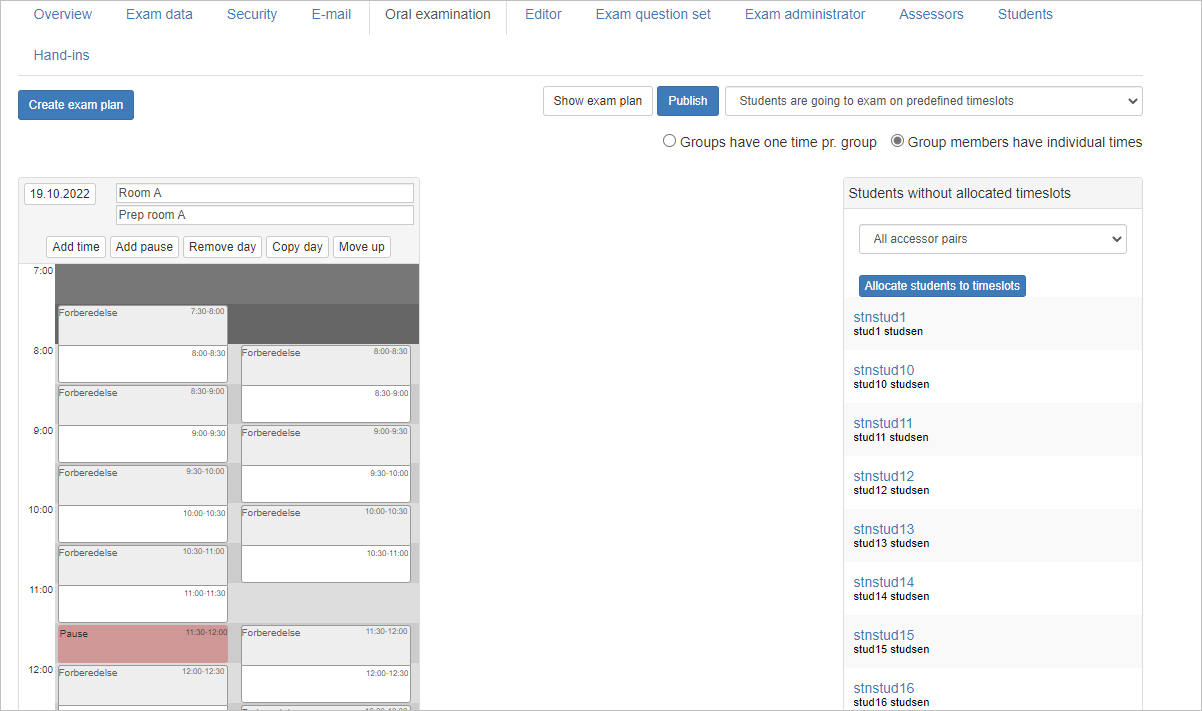Go to the E-mail tab
Viewport: 1202px width, 711px height.
pos(331,14)
